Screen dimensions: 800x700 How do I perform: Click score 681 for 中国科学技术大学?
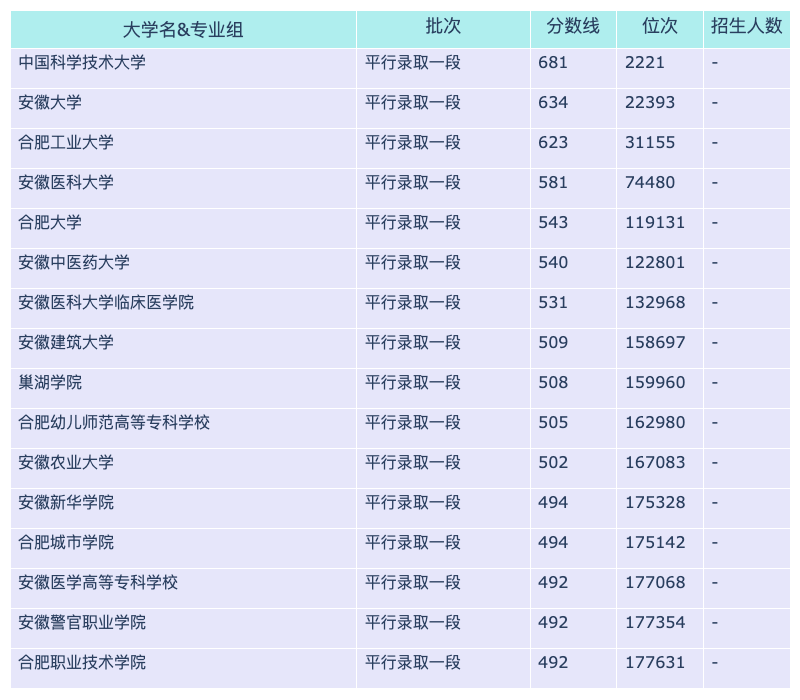tap(553, 62)
